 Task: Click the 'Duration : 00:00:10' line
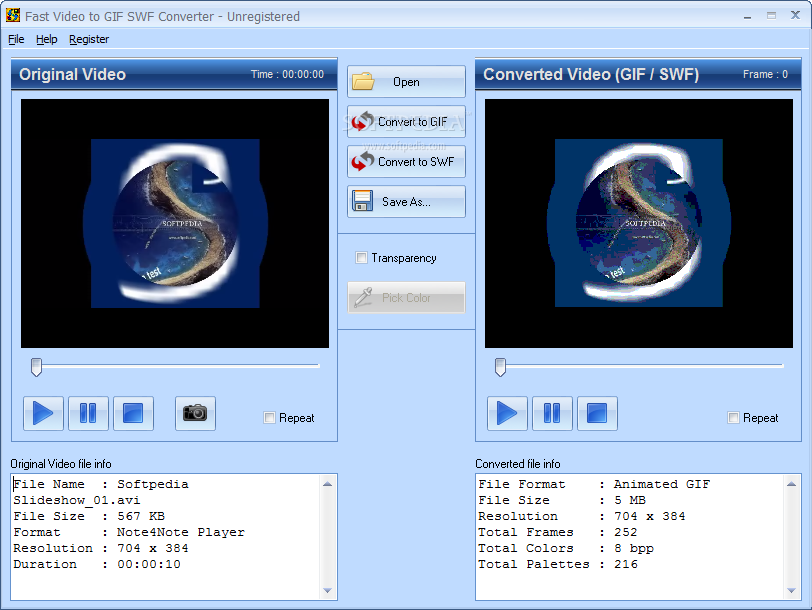pyautogui.click(x=97, y=564)
